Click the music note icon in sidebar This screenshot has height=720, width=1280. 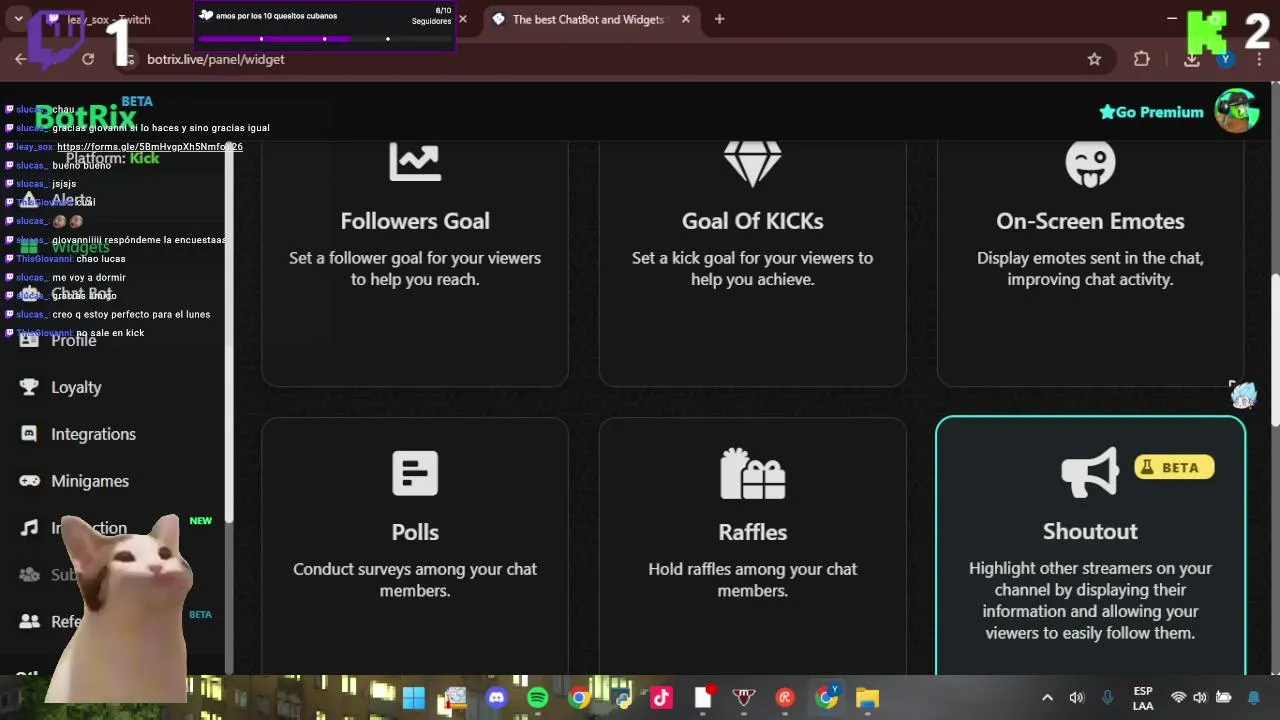[x=30, y=528]
